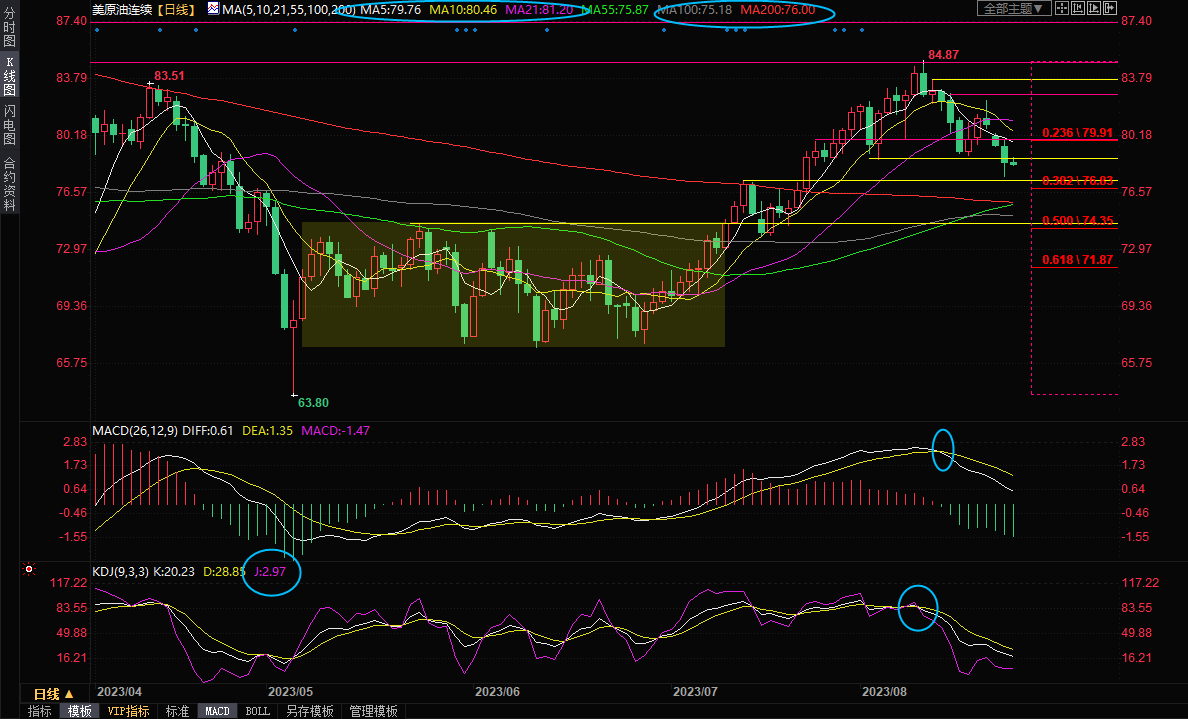The width and height of the screenshot is (1188, 719).
Task: Click the MA indicator chart icon
Action: tap(212, 9)
